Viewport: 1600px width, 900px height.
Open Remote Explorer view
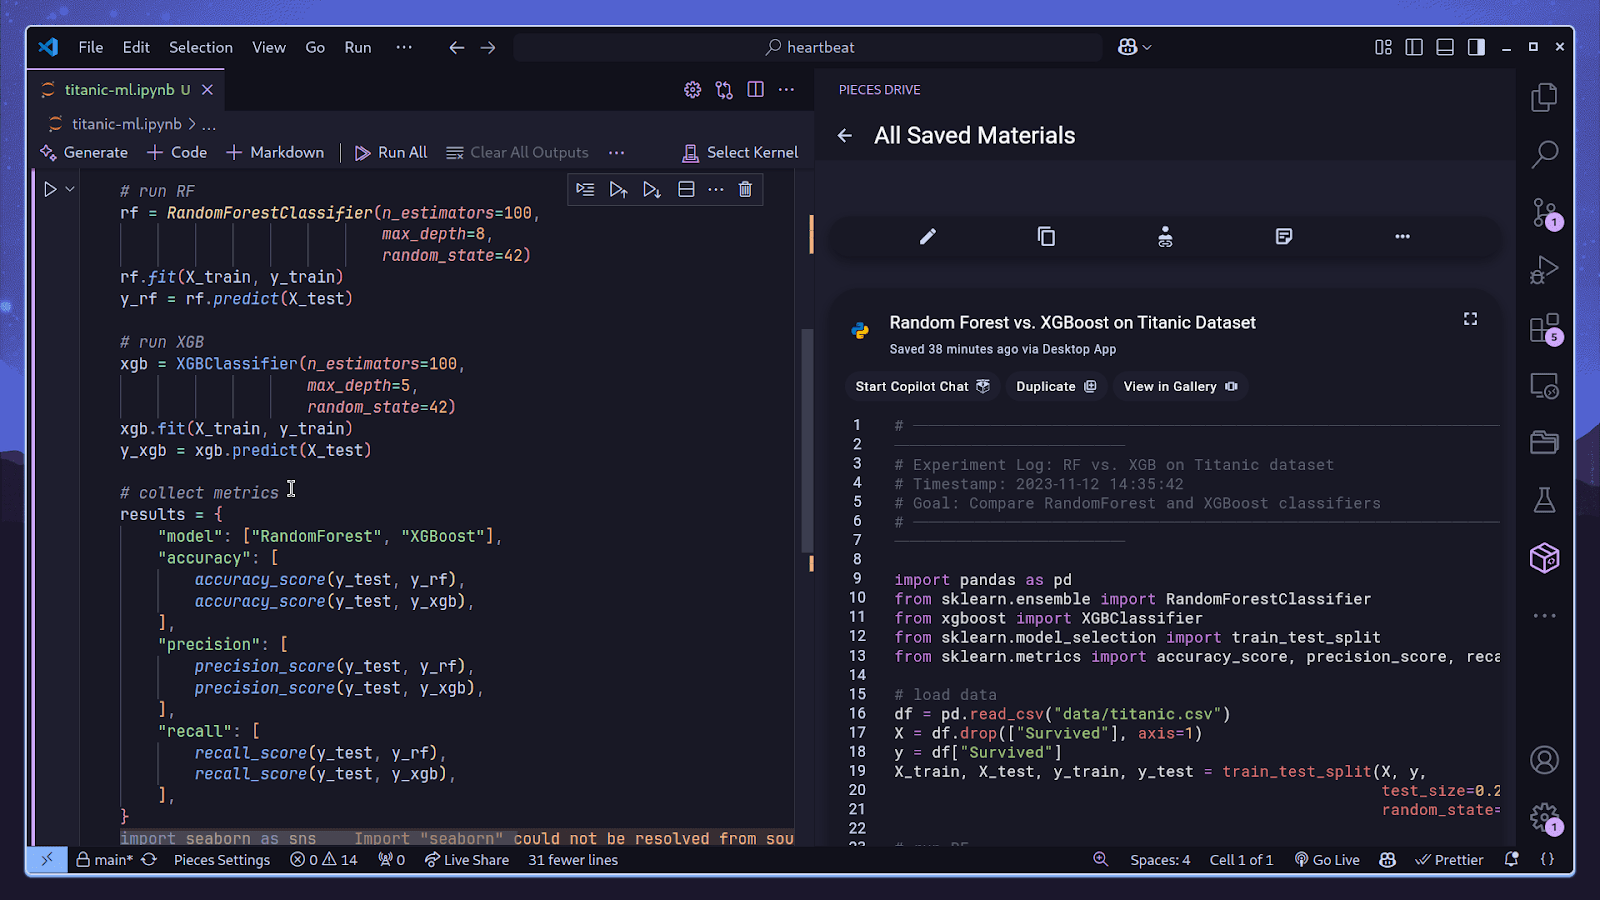click(x=1544, y=386)
